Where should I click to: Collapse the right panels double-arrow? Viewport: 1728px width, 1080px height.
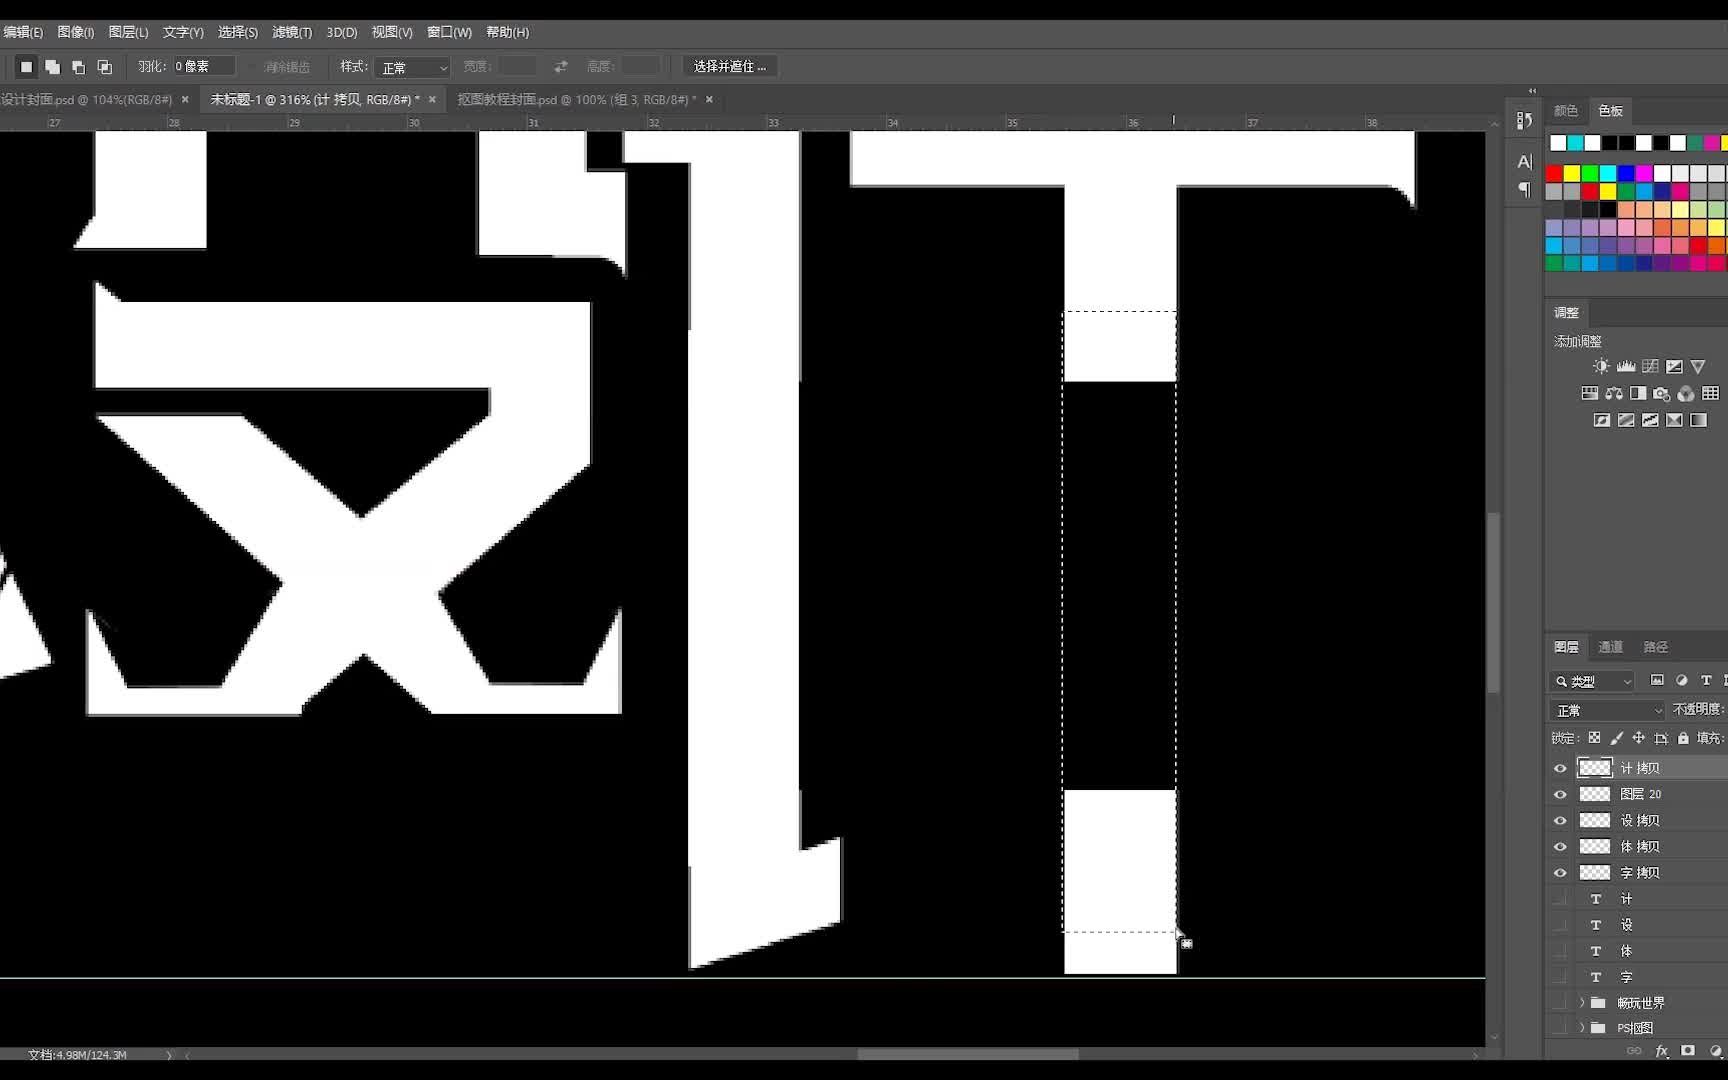[1532, 90]
